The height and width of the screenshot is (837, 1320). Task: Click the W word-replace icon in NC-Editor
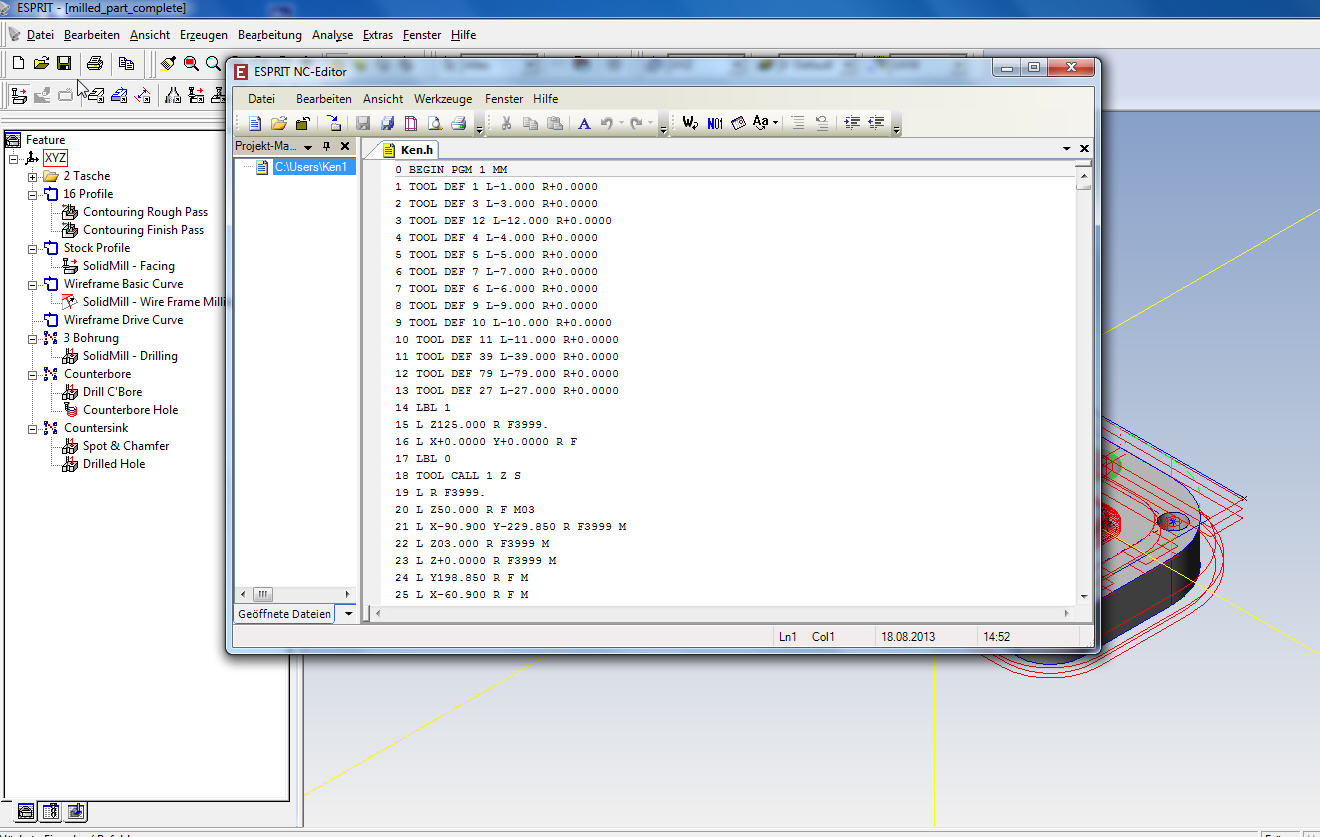click(x=690, y=124)
